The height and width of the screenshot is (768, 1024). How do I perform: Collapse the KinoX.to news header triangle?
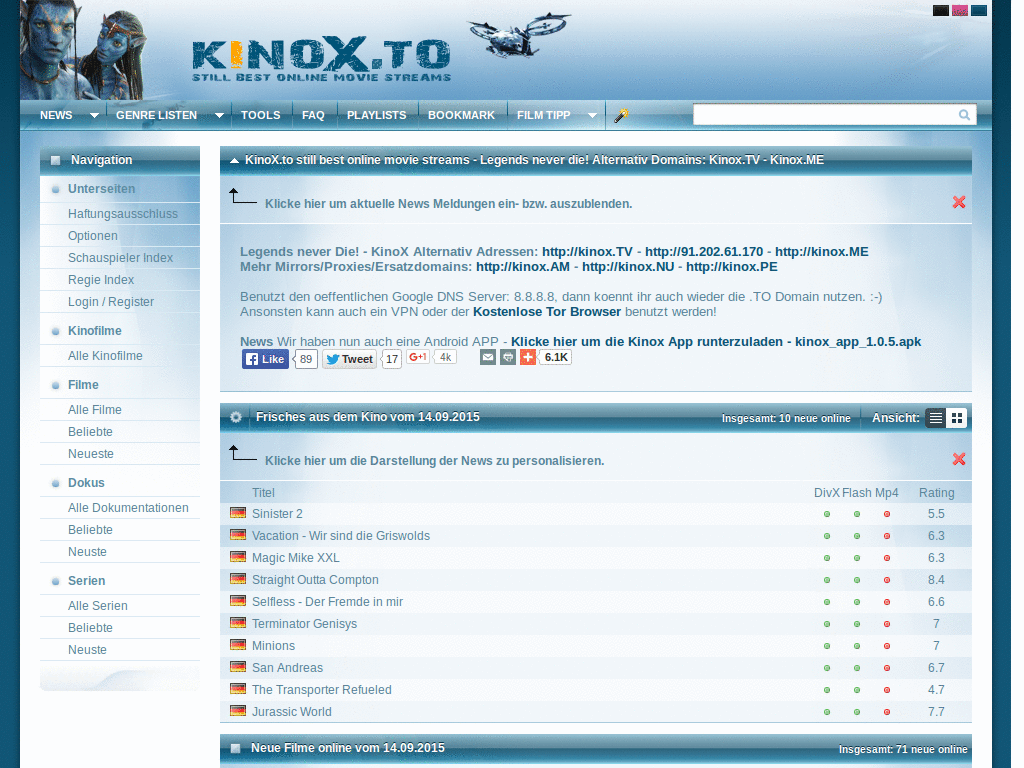[234, 161]
